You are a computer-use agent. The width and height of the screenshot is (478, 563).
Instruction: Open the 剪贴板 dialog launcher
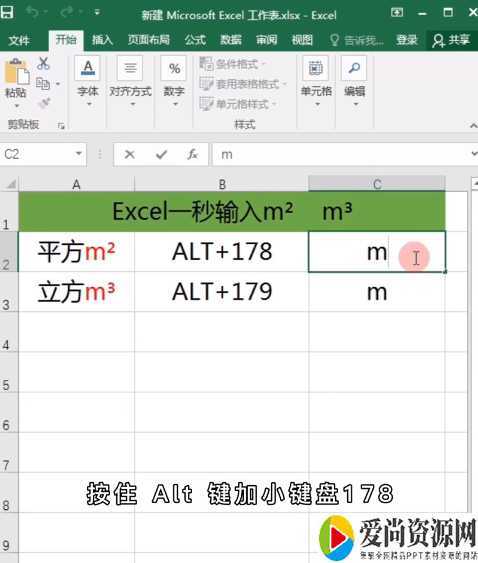61,126
